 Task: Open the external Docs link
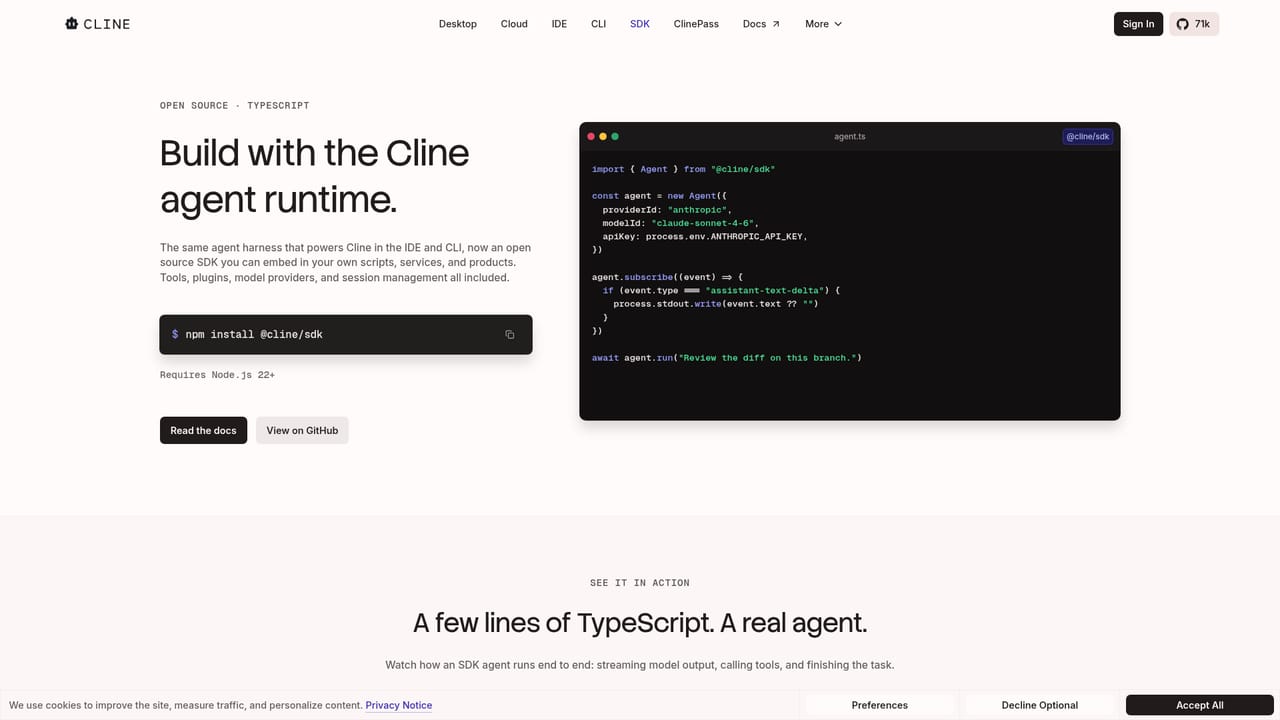[x=761, y=24]
